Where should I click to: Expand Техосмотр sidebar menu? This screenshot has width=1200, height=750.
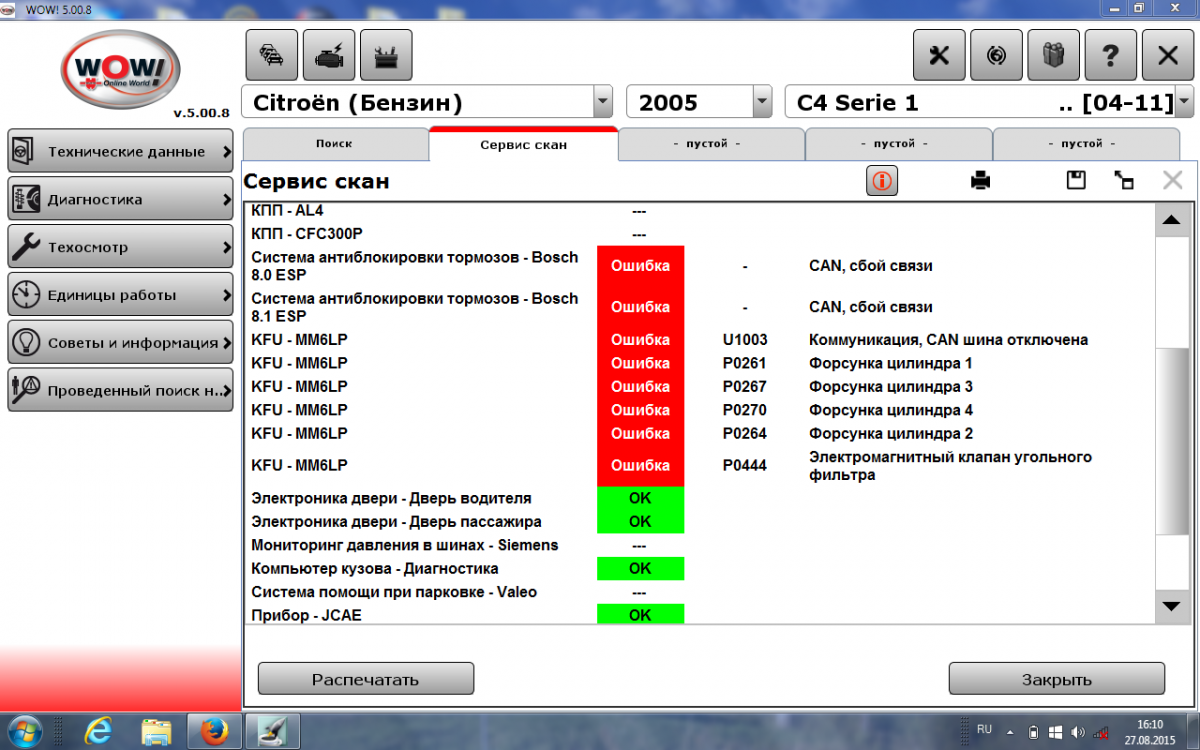(120, 247)
